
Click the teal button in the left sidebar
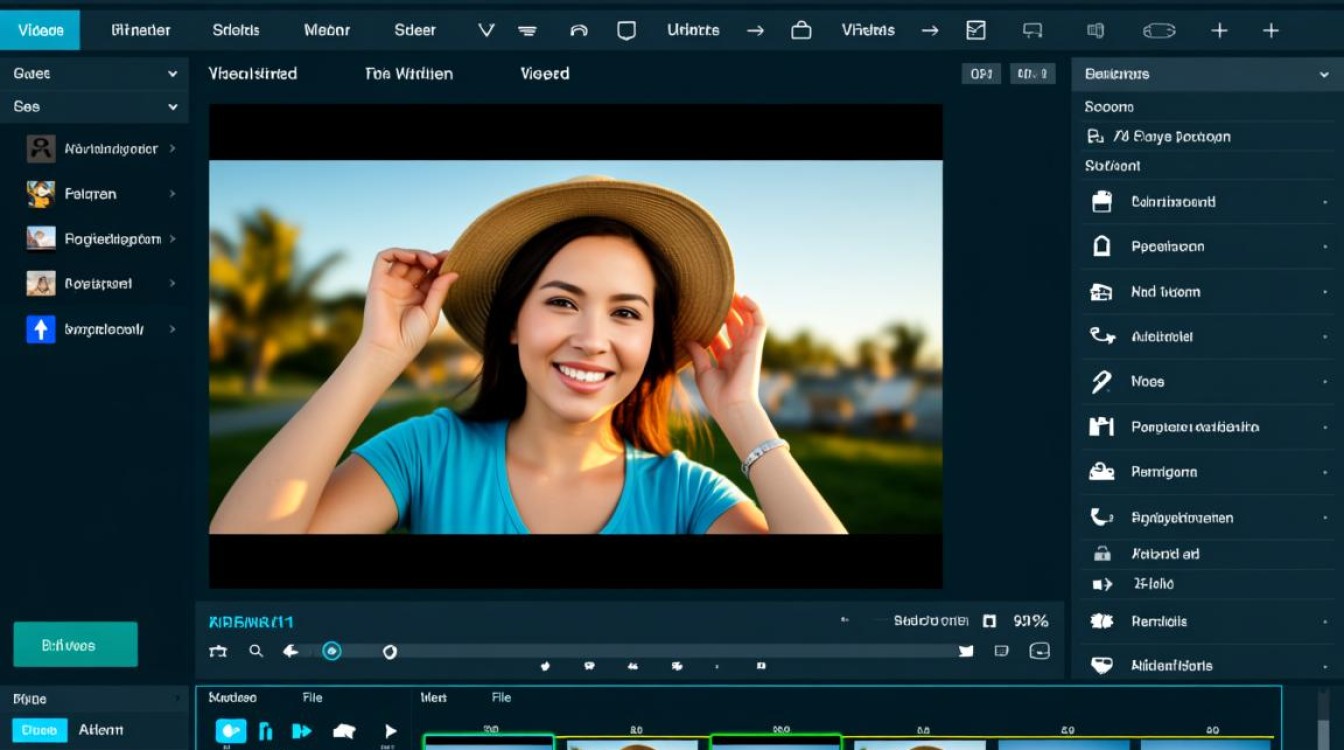pyautogui.click(x=75, y=645)
